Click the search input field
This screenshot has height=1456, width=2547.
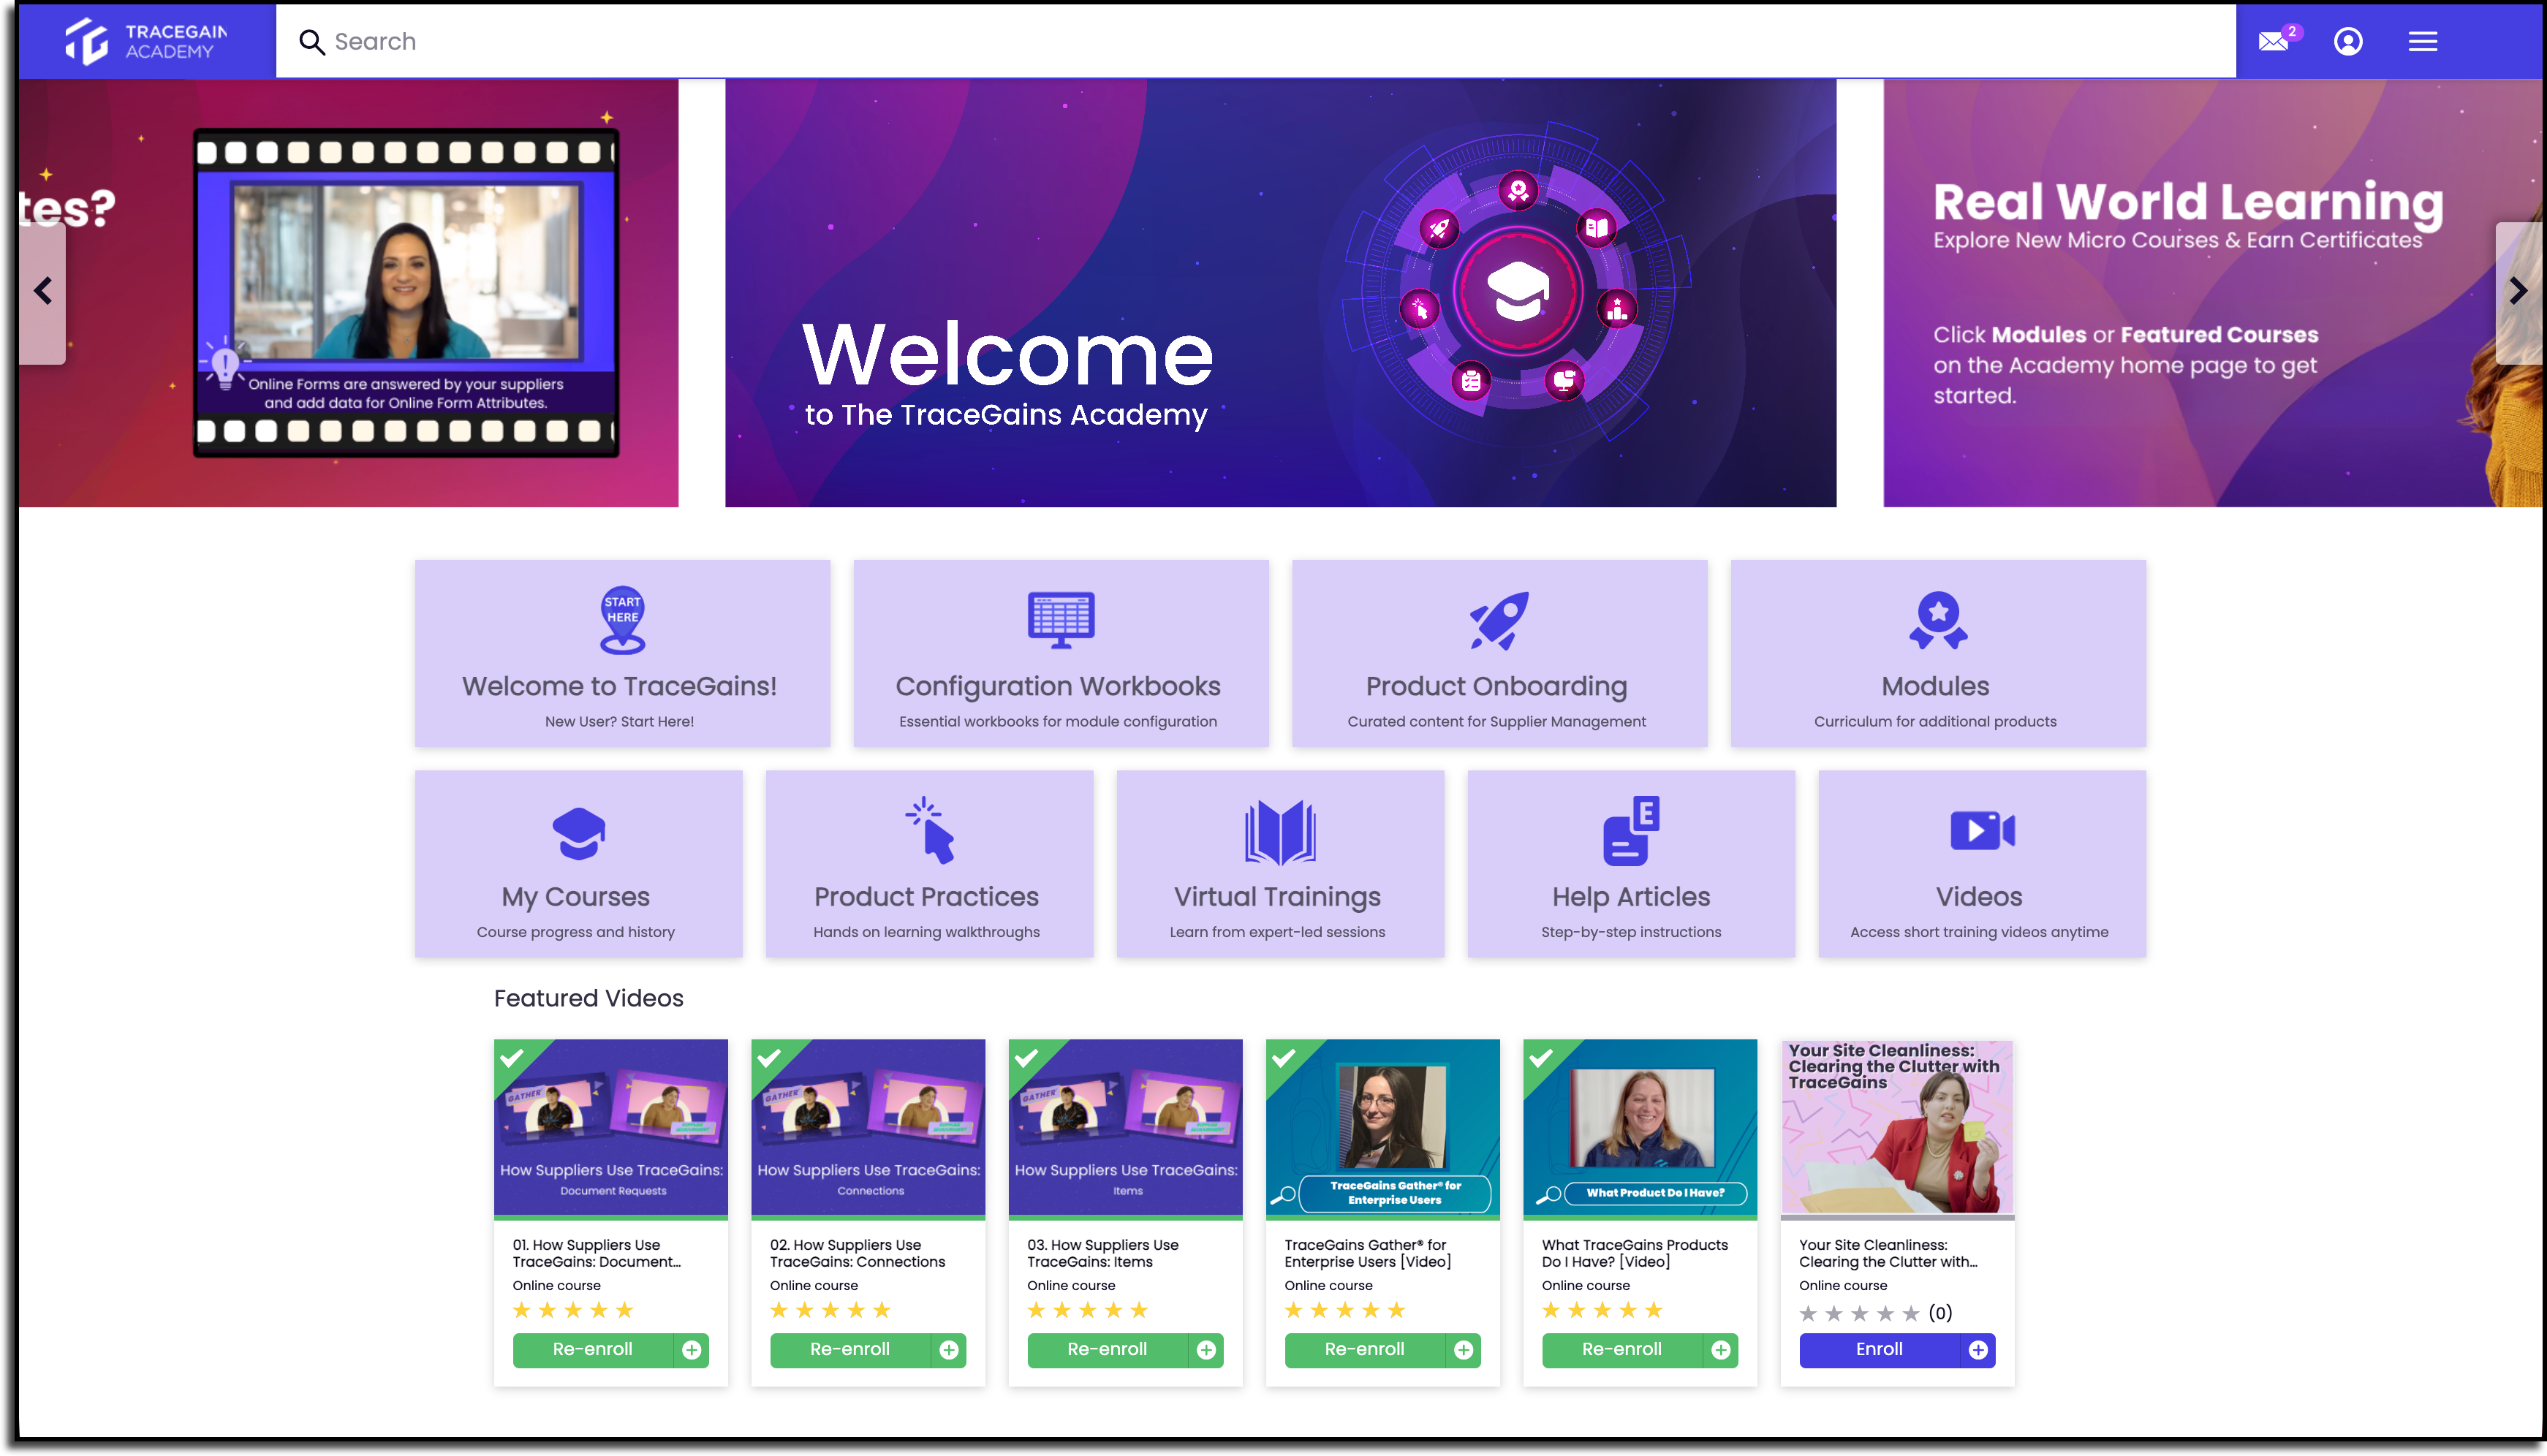tap(1255, 41)
